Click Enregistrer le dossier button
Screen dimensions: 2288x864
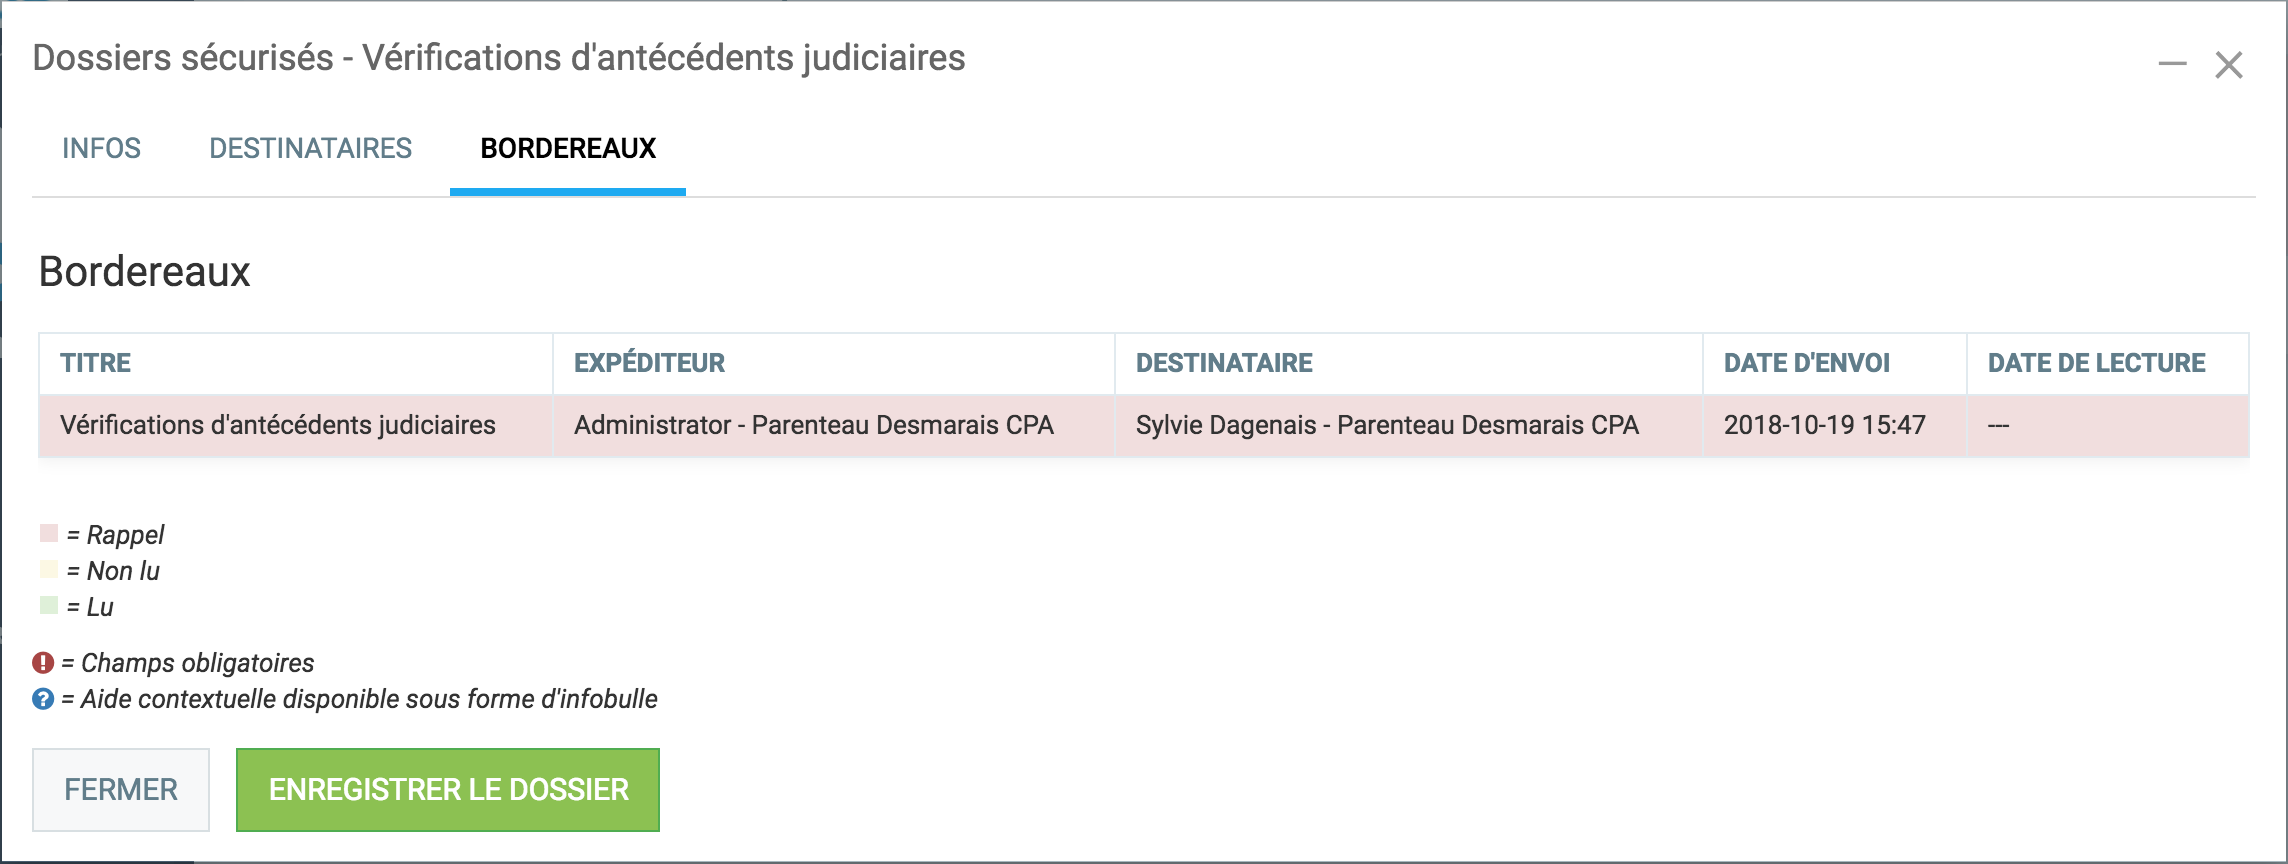click(x=448, y=790)
